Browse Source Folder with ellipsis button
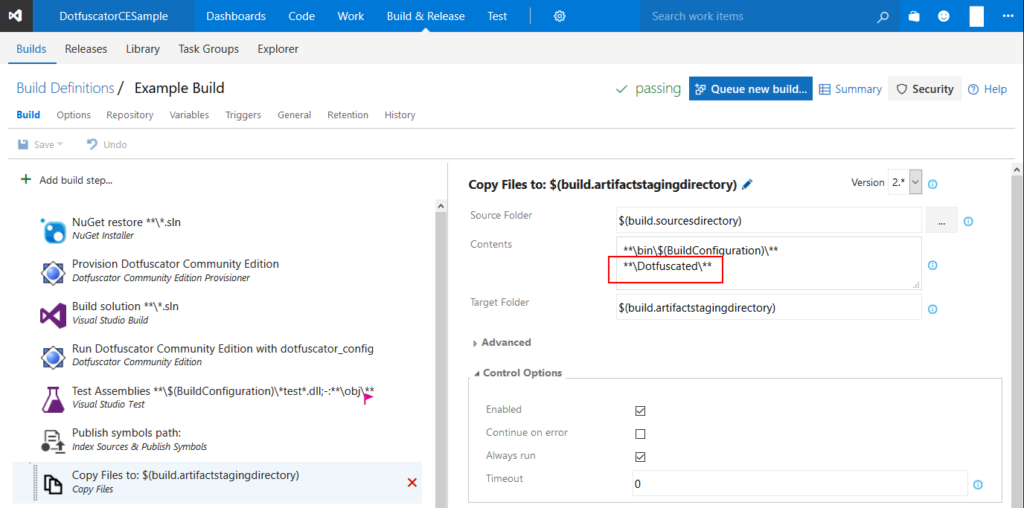Screen dimensions: 1024x508 (x=942, y=221)
